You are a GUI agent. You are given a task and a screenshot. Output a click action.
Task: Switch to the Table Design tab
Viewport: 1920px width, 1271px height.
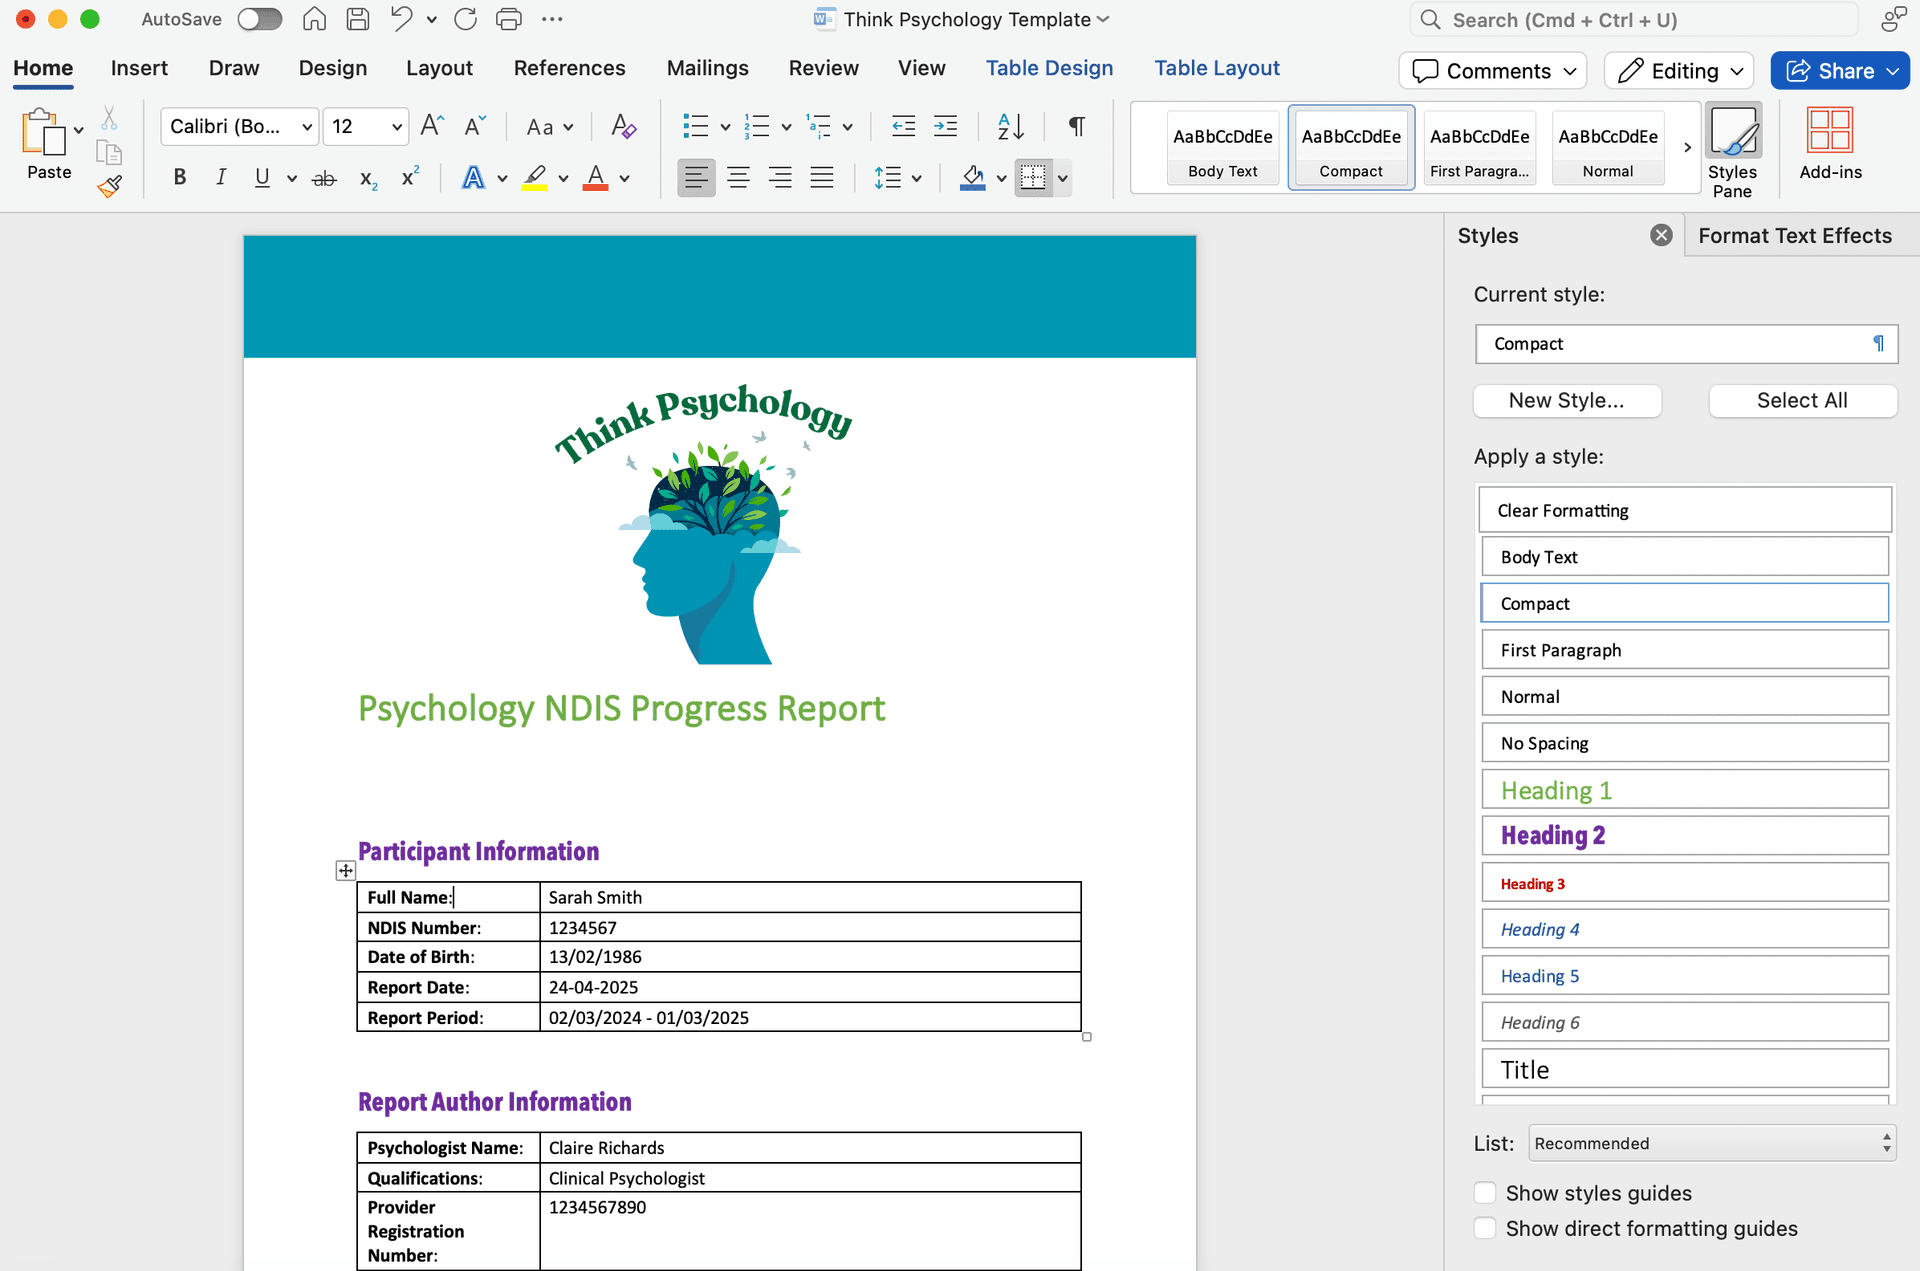pyautogui.click(x=1049, y=68)
